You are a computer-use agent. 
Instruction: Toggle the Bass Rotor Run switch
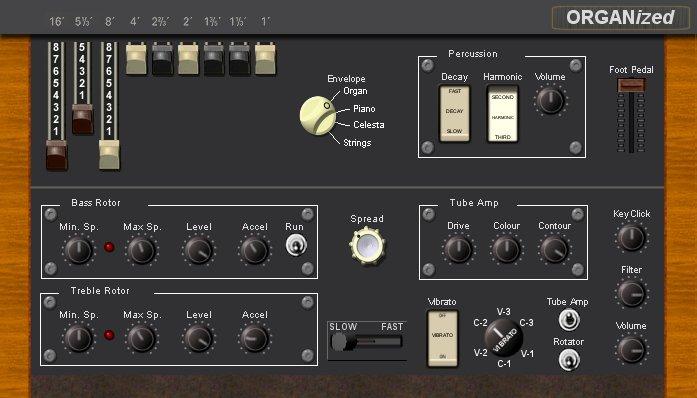point(296,245)
